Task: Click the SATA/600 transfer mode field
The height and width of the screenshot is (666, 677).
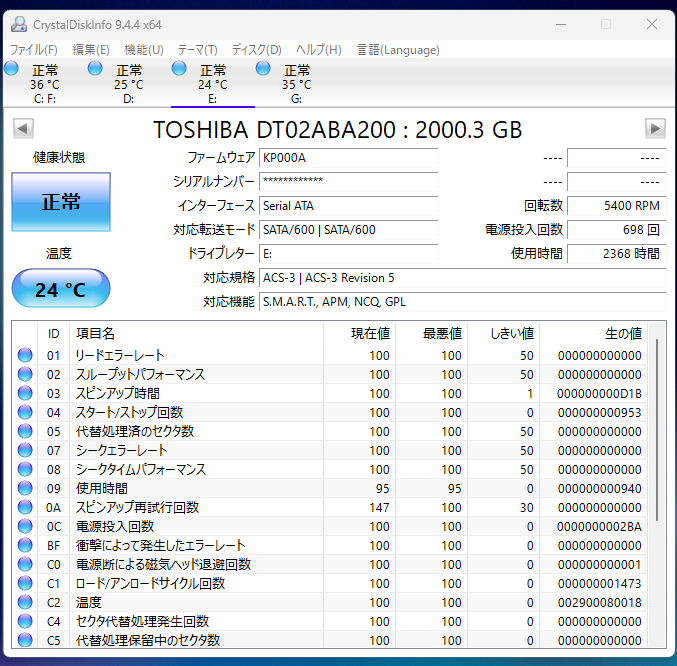Action: point(348,230)
